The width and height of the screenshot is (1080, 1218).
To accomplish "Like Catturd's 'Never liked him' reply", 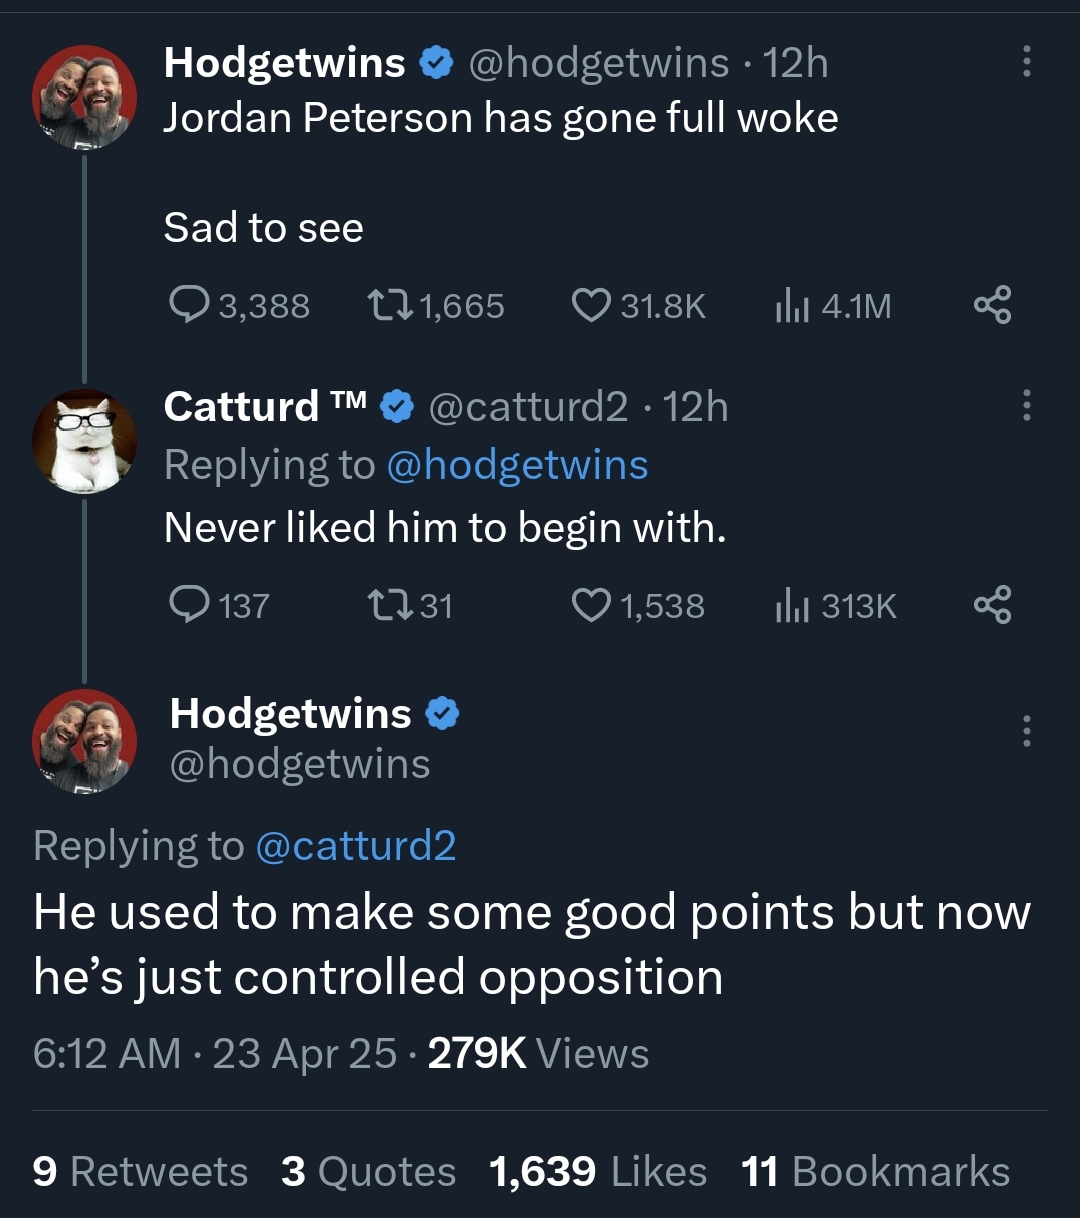I will pos(590,605).
